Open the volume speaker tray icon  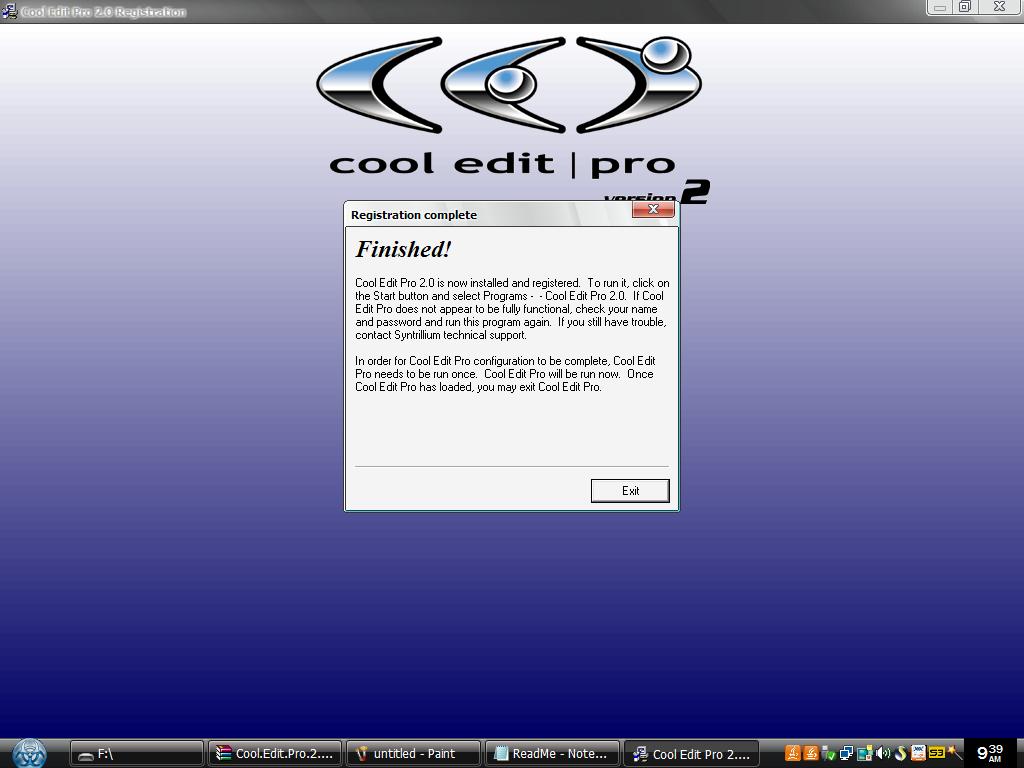883,753
